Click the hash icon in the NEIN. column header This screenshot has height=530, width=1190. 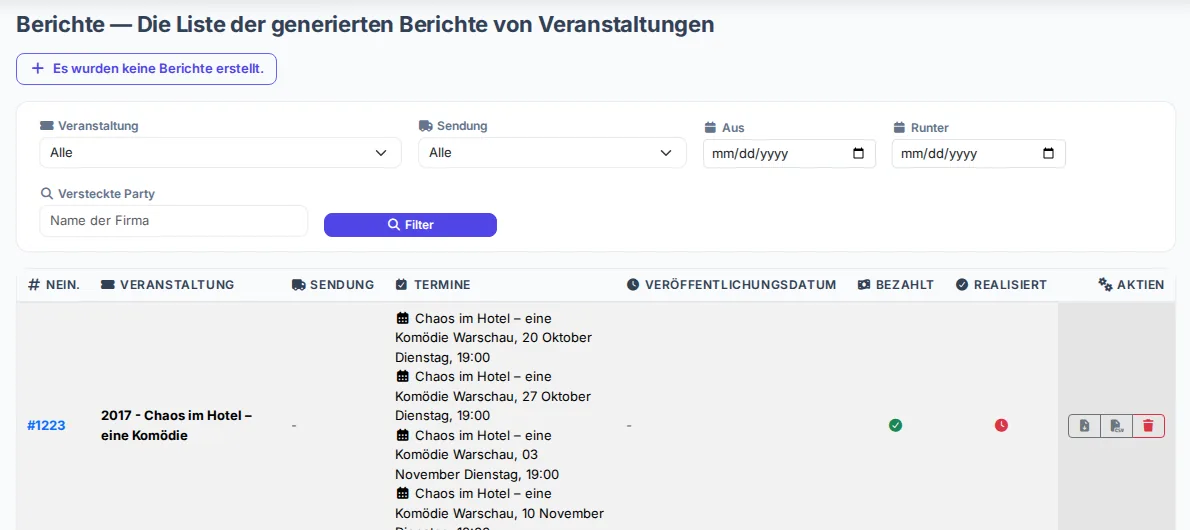point(34,285)
